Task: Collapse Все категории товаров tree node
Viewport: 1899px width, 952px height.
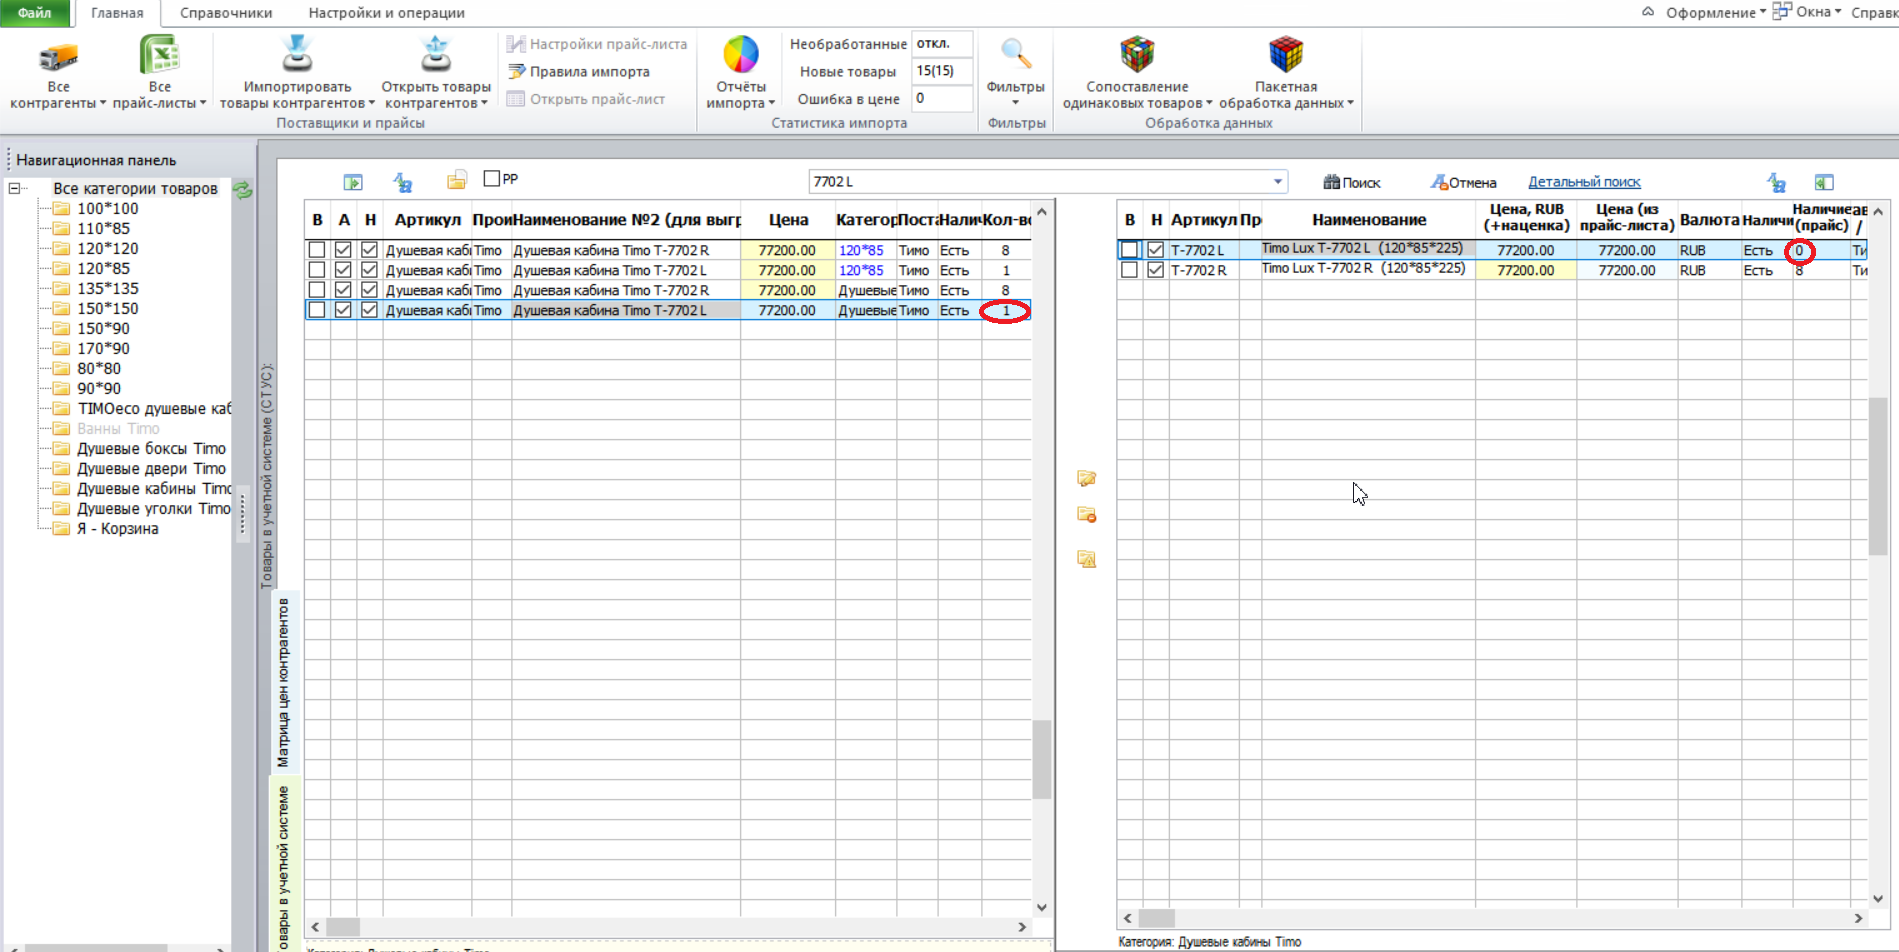Action: [x=15, y=188]
